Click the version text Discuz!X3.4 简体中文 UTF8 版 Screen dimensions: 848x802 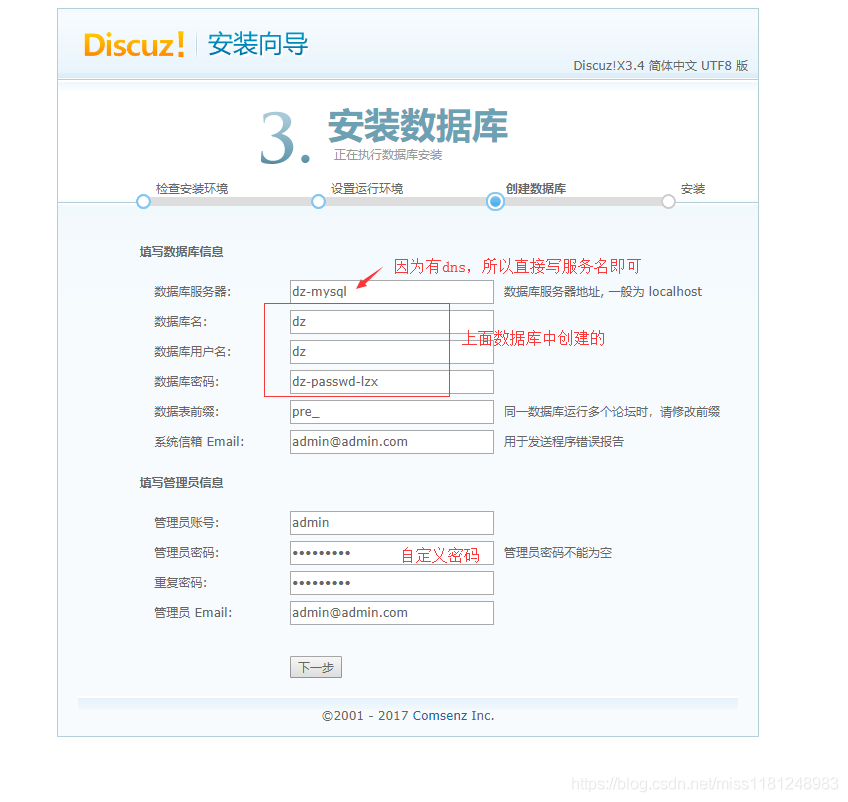pos(661,66)
